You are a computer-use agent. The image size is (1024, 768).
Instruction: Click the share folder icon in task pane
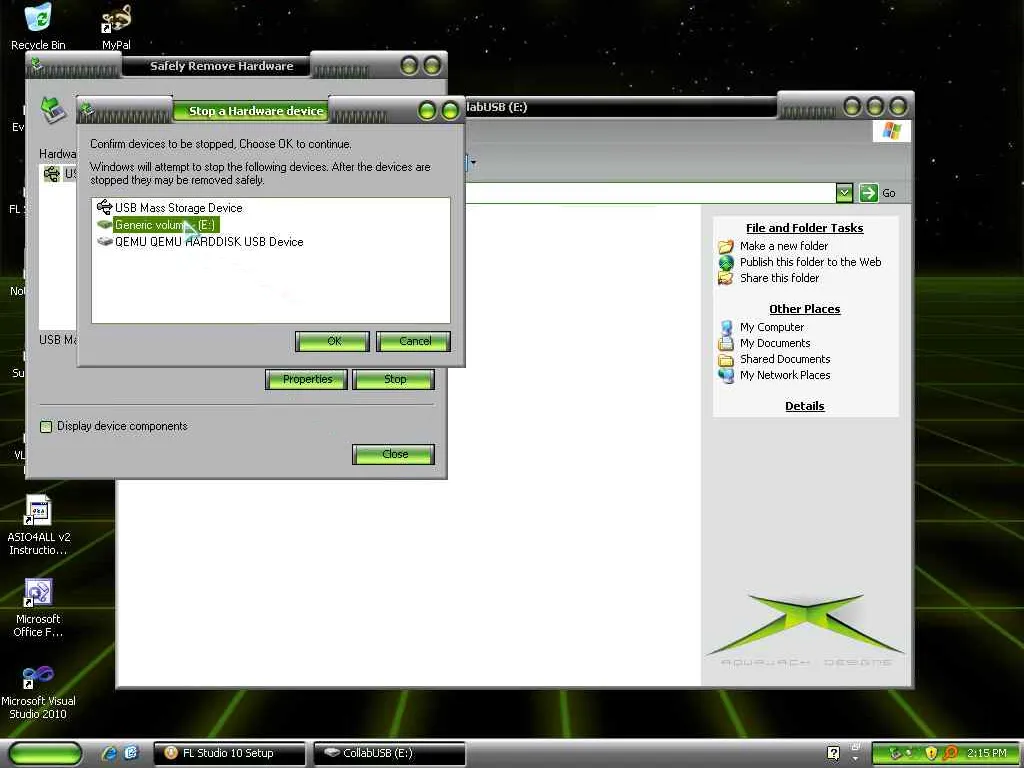coord(726,278)
